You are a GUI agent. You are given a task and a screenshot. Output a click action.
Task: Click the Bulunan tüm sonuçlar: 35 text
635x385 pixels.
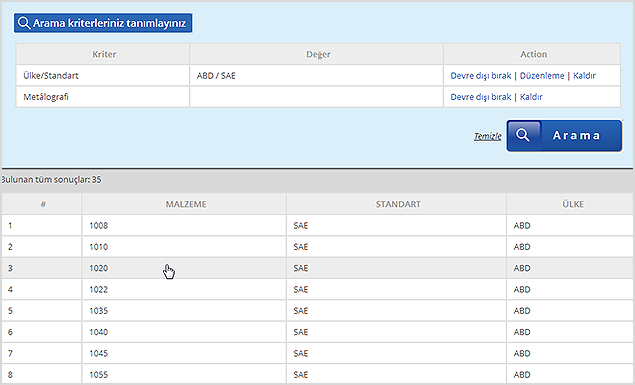point(51,179)
